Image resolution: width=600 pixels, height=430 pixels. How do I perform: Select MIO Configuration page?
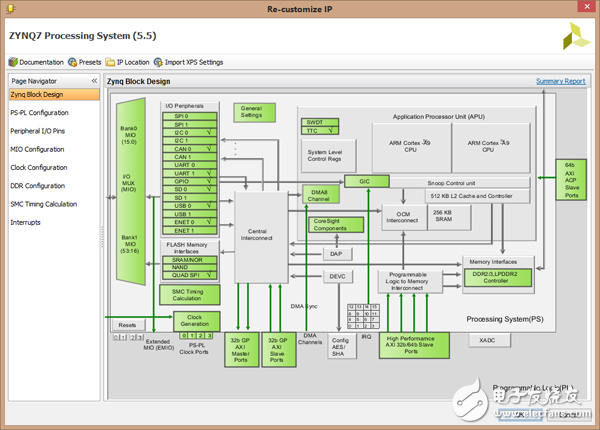(x=37, y=149)
